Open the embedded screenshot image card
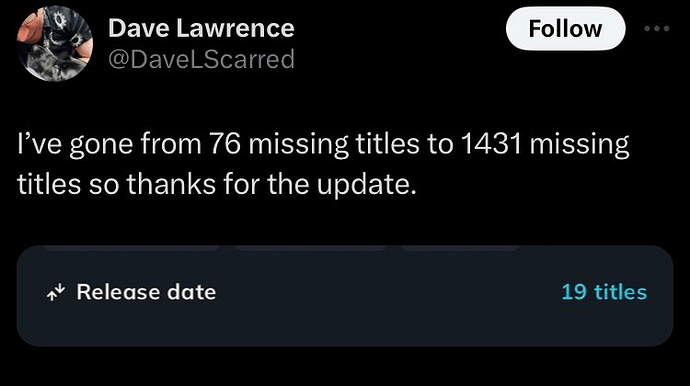This screenshot has height=386, width=690. 345,296
